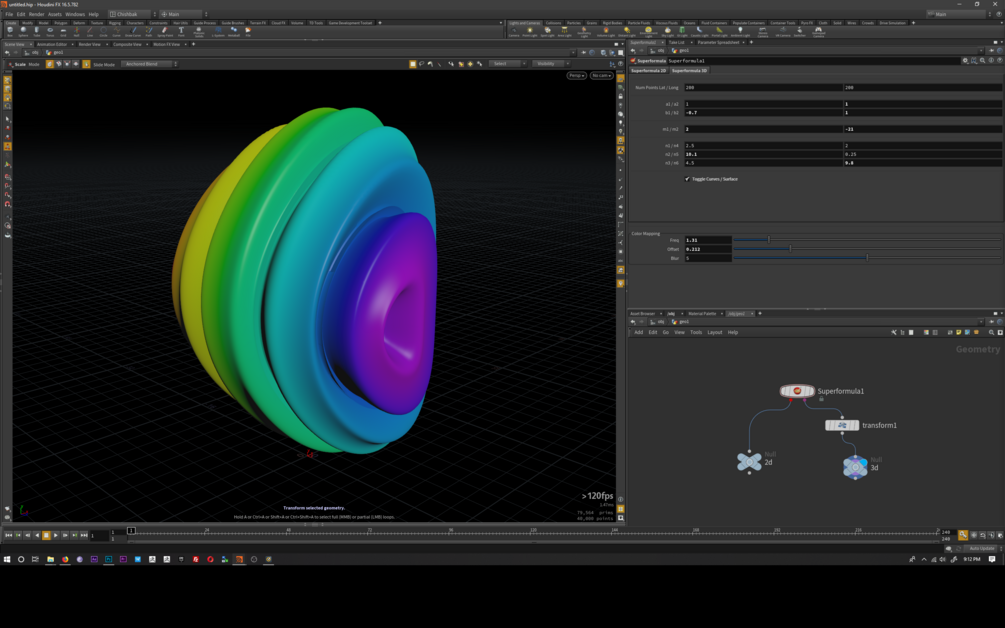Click the Superformula1 node icon
The height and width of the screenshot is (628, 1005).
click(797, 391)
